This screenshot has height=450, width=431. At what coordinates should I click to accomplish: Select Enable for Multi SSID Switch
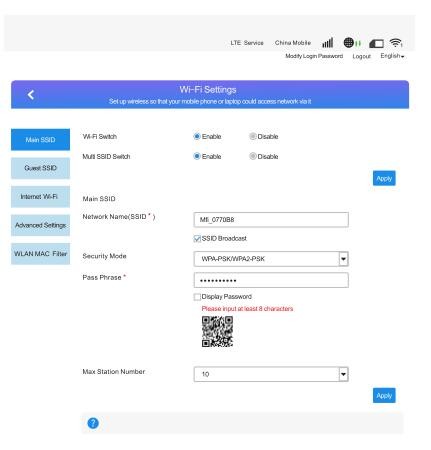[197, 156]
